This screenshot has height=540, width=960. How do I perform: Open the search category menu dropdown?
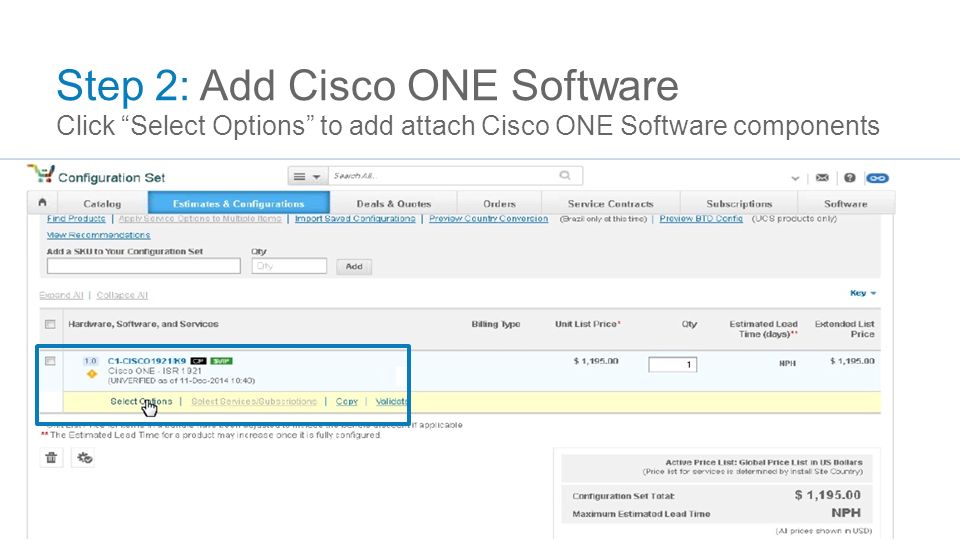[308, 176]
